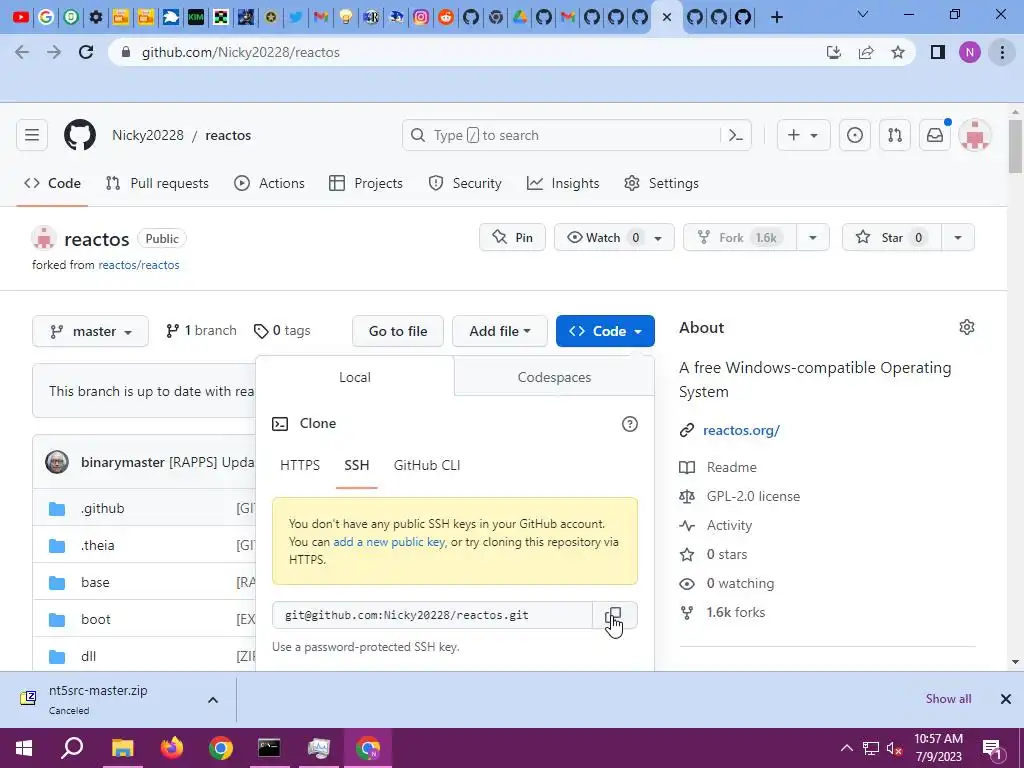Image resolution: width=1024 pixels, height=768 pixels.
Task: Open the command palette icon in search bar
Action: coord(736,135)
